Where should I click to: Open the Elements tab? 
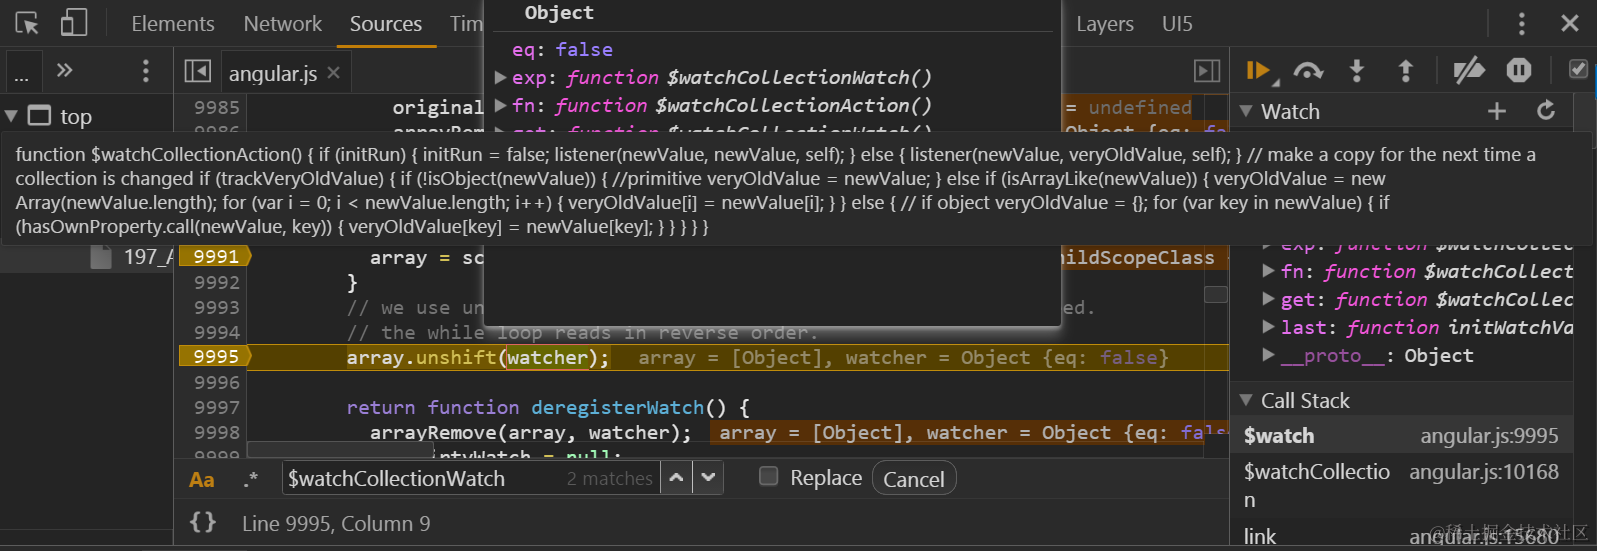pos(173,23)
